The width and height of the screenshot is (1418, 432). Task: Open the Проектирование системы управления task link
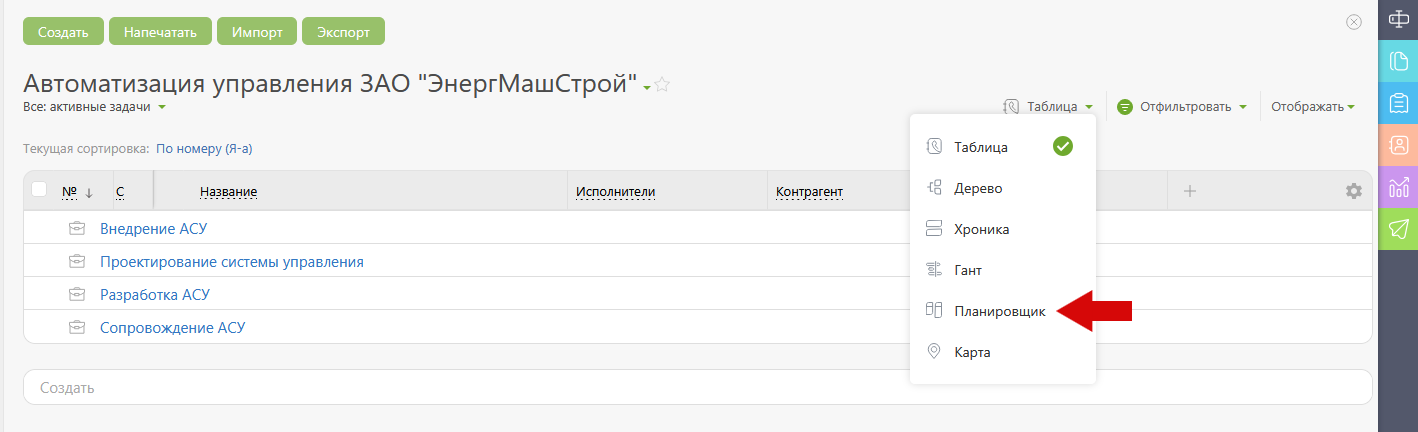232,262
